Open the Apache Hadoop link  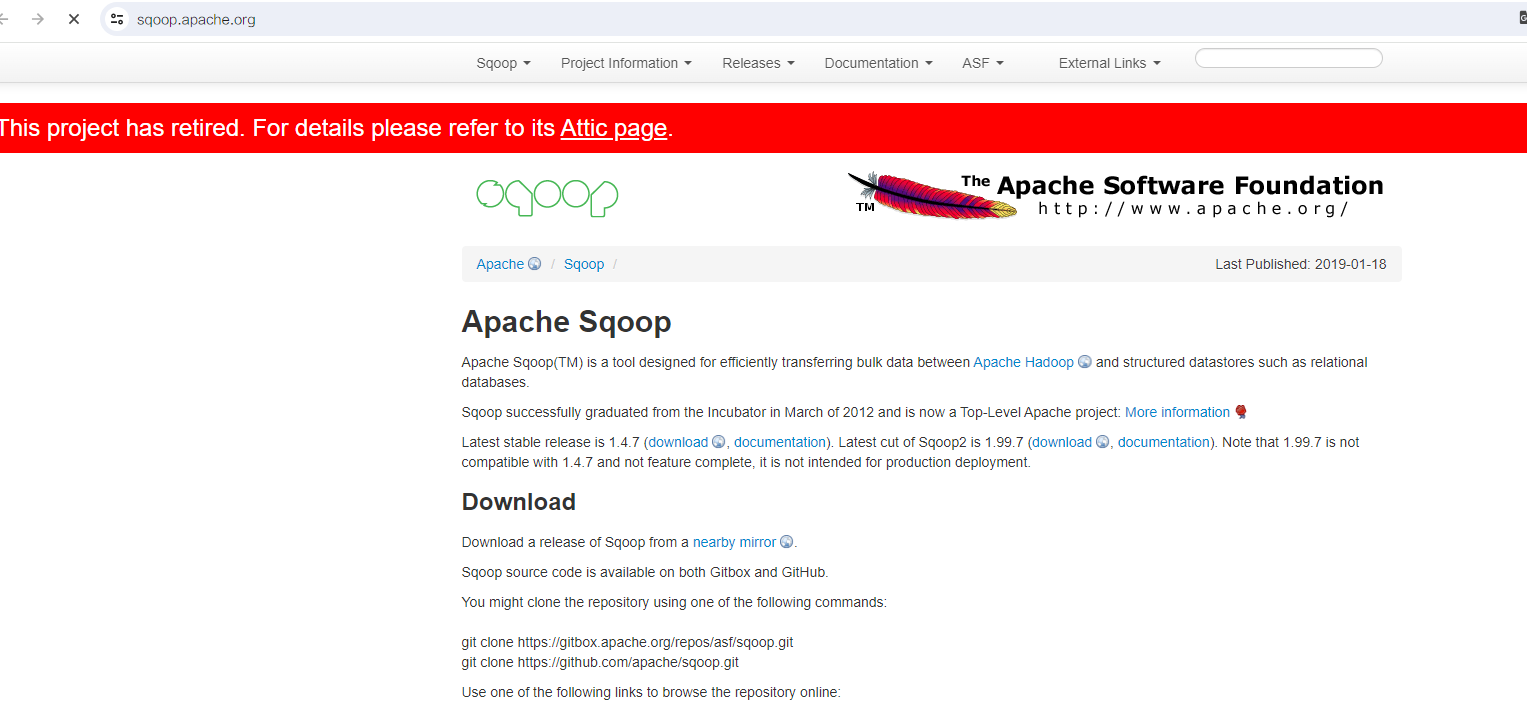click(x=1023, y=362)
